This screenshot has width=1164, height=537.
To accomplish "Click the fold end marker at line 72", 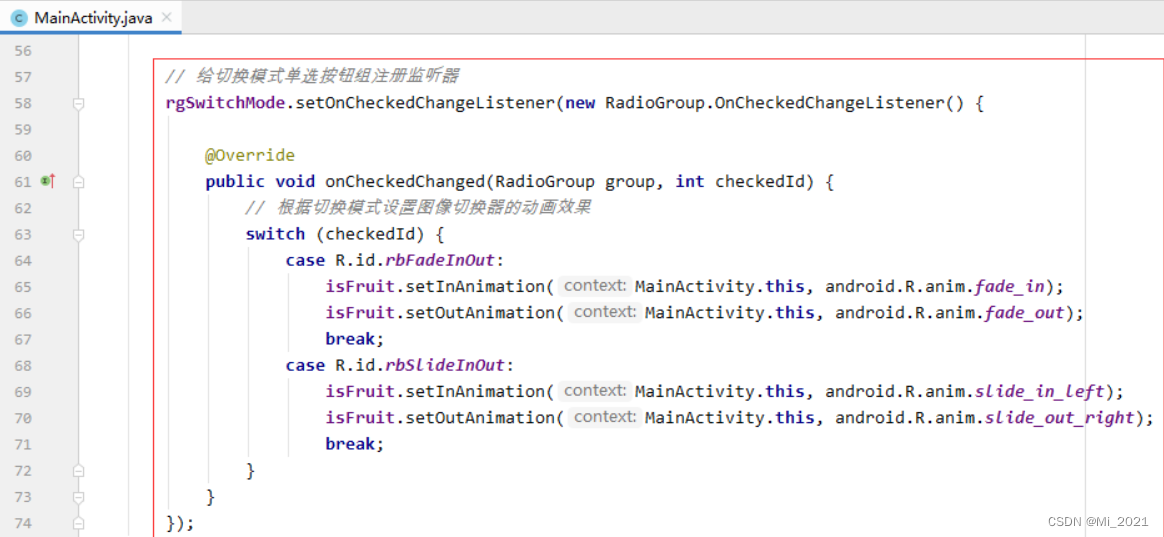I will (79, 471).
